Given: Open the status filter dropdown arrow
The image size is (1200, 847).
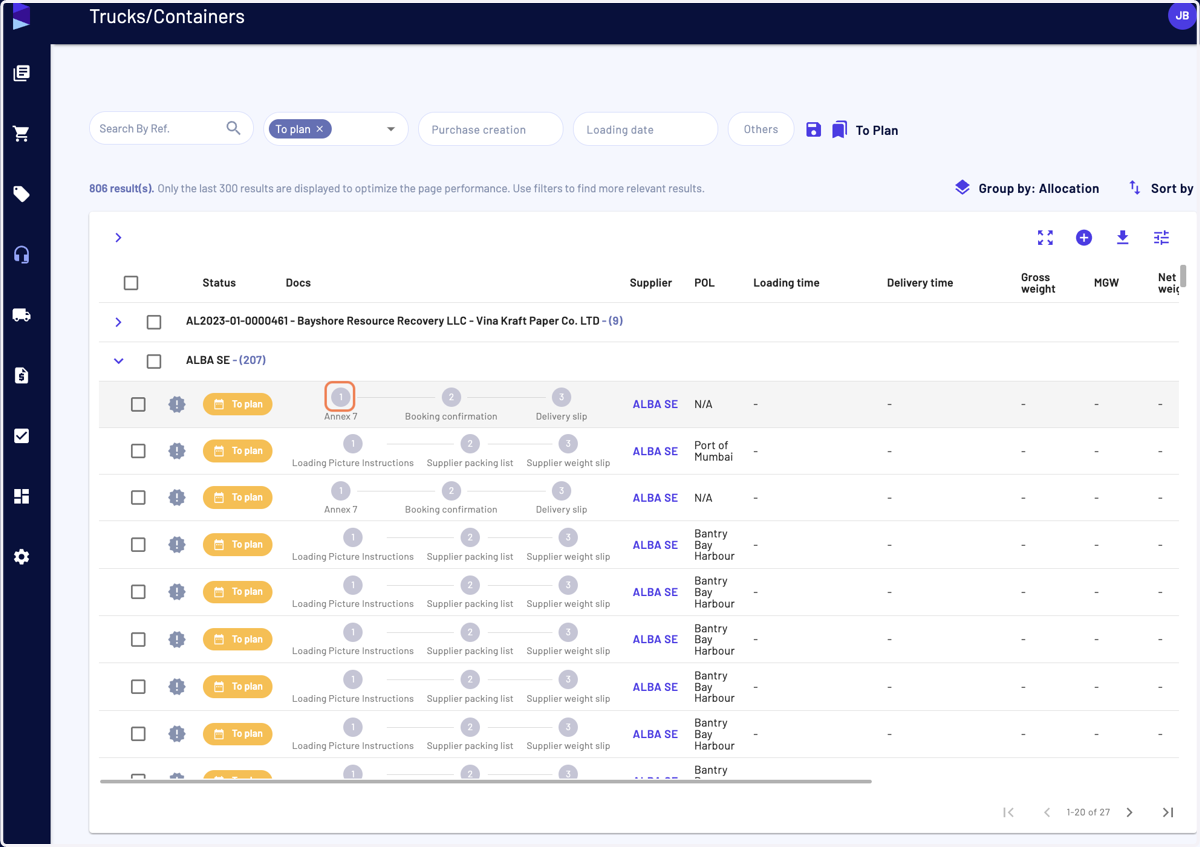Looking at the screenshot, I should (391, 129).
